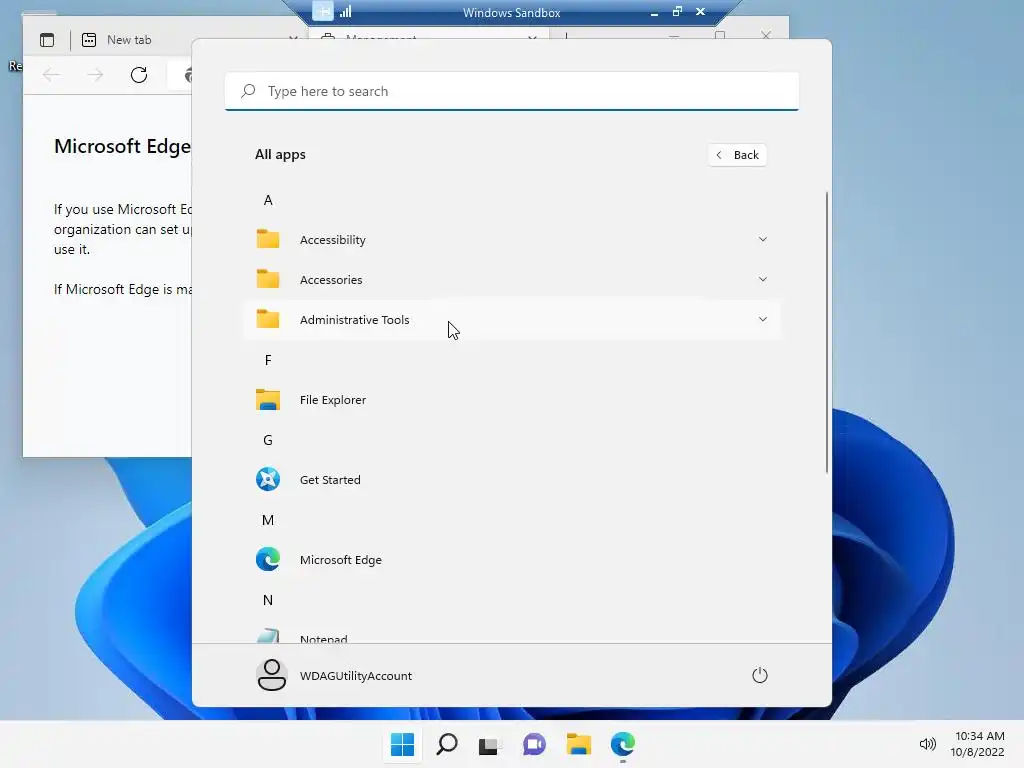Click the tab actions icon in Edge
Viewport: 1024px width, 768px height.
pyautogui.click(x=47, y=40)
